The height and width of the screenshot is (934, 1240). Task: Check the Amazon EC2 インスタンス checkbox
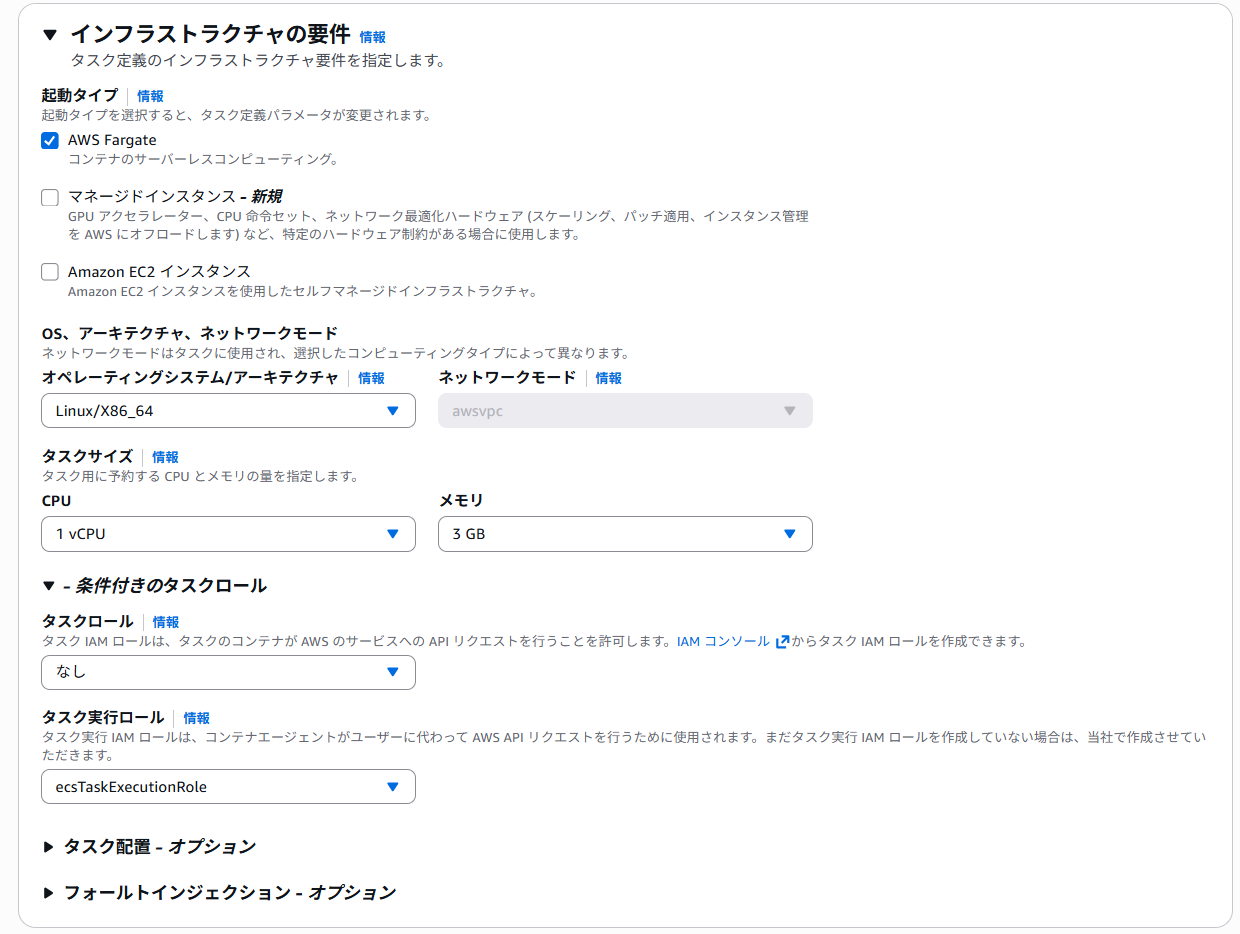pyautogui.click(x=49, y=271)
